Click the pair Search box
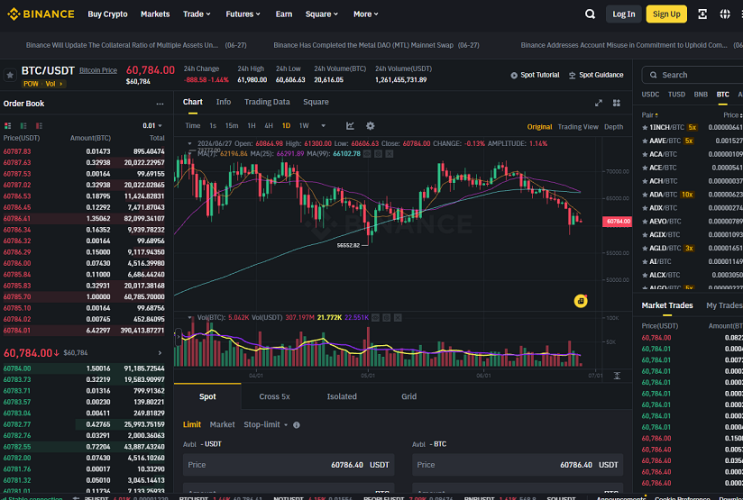This screenshot has height=500, width=743. click(x=693, y=75)
